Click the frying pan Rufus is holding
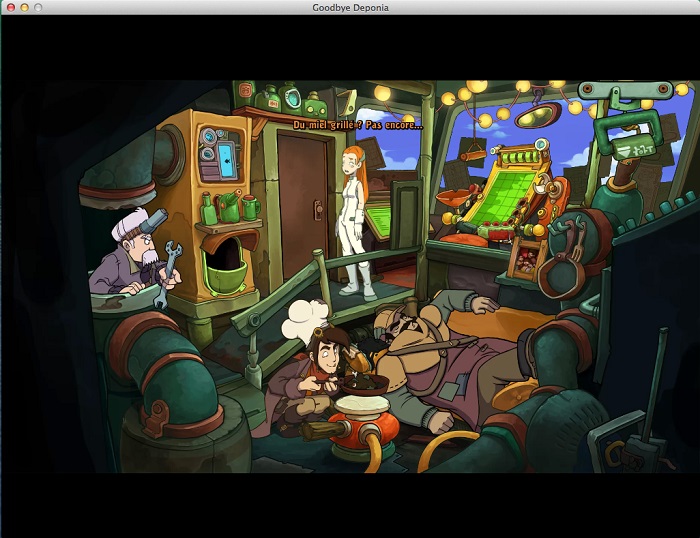This screenshot has height=538, width=700. point(366,384)
